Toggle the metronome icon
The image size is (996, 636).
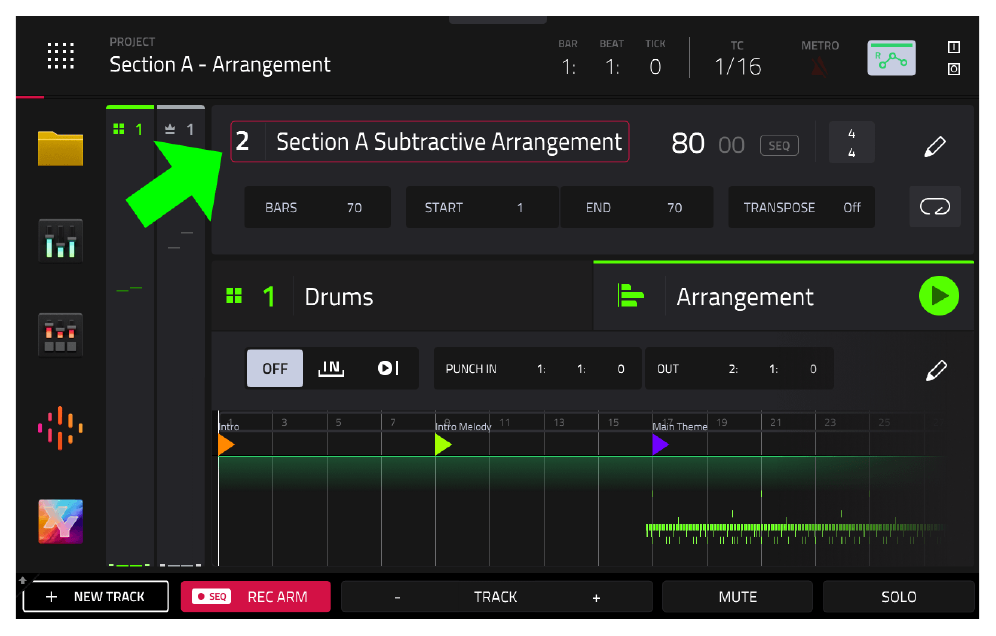820,66
